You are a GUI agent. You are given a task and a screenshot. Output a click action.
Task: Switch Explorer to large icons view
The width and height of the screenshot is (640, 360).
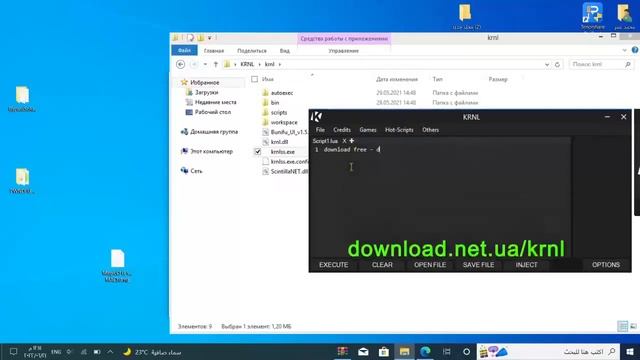[633, 326]
